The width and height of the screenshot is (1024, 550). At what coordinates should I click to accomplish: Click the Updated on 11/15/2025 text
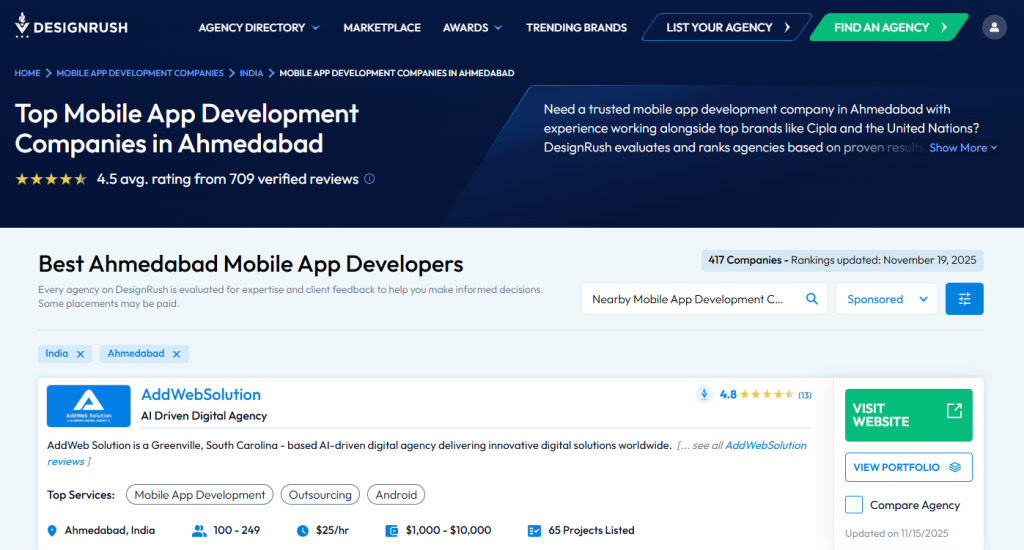point(896,533)
